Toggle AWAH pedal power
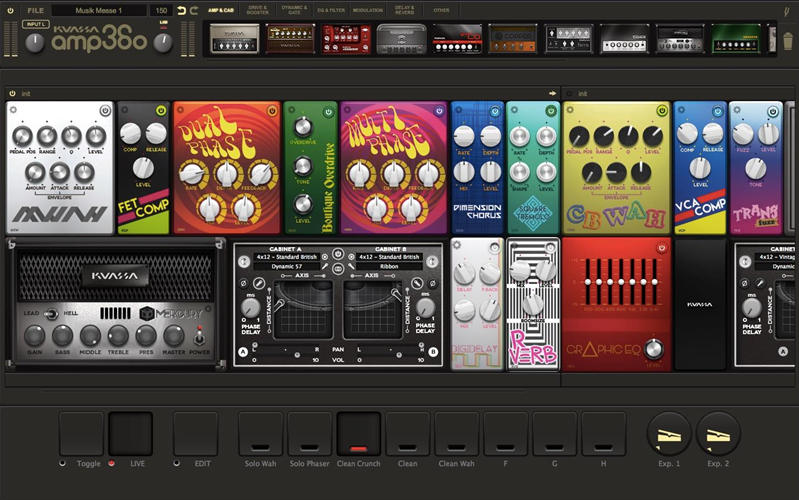Image resolution: width=799 pixels, height=500 pixels. (x=105, y=111)
